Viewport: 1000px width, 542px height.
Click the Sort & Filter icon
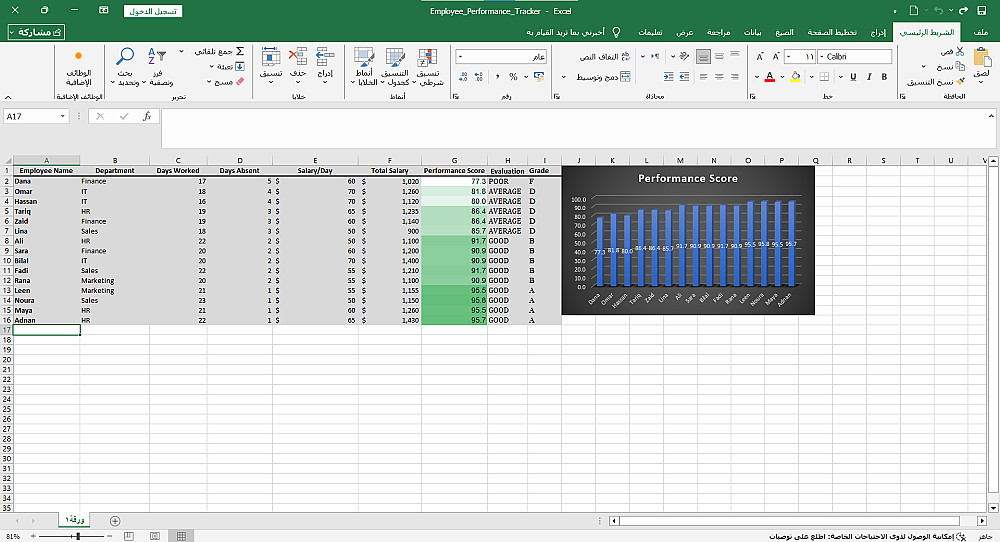(x=158, y=58)
